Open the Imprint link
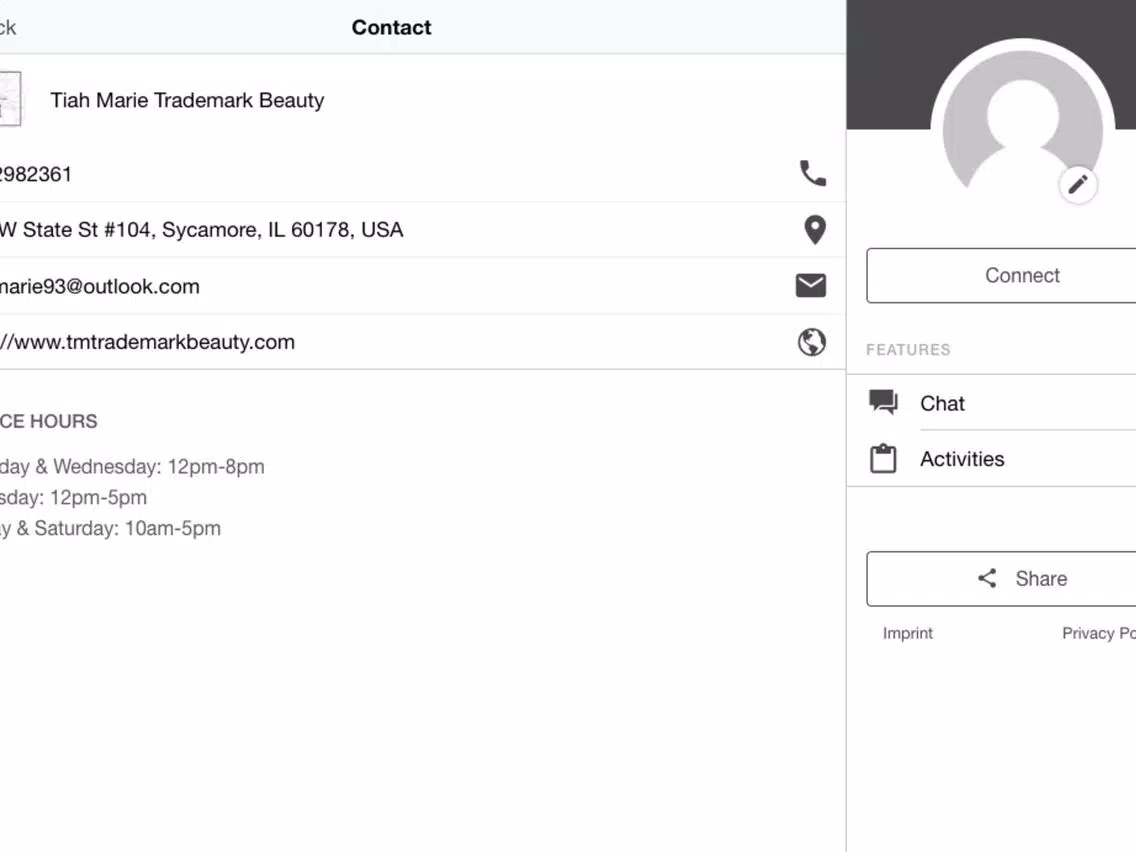Screen dimensions: 1136x852 (907, 633)
